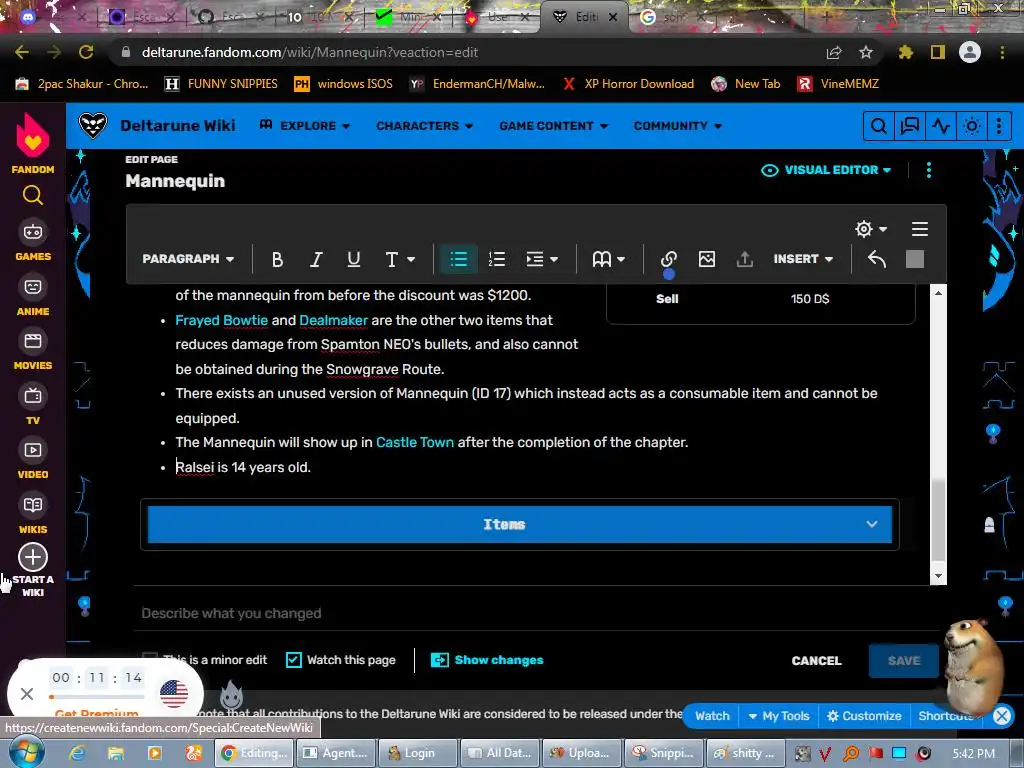Expand the Items navigation box

click(x=520, y=524)
